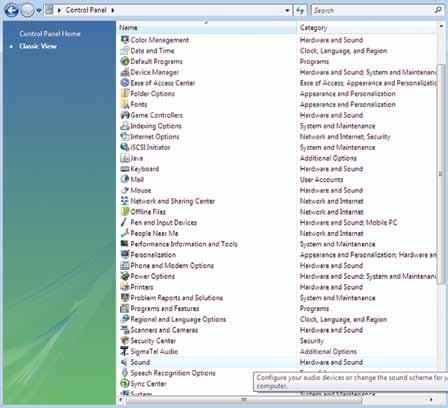Open Pen and Input Devices icon
Viewport: 448px width, 408px height.
pos(125,222)
